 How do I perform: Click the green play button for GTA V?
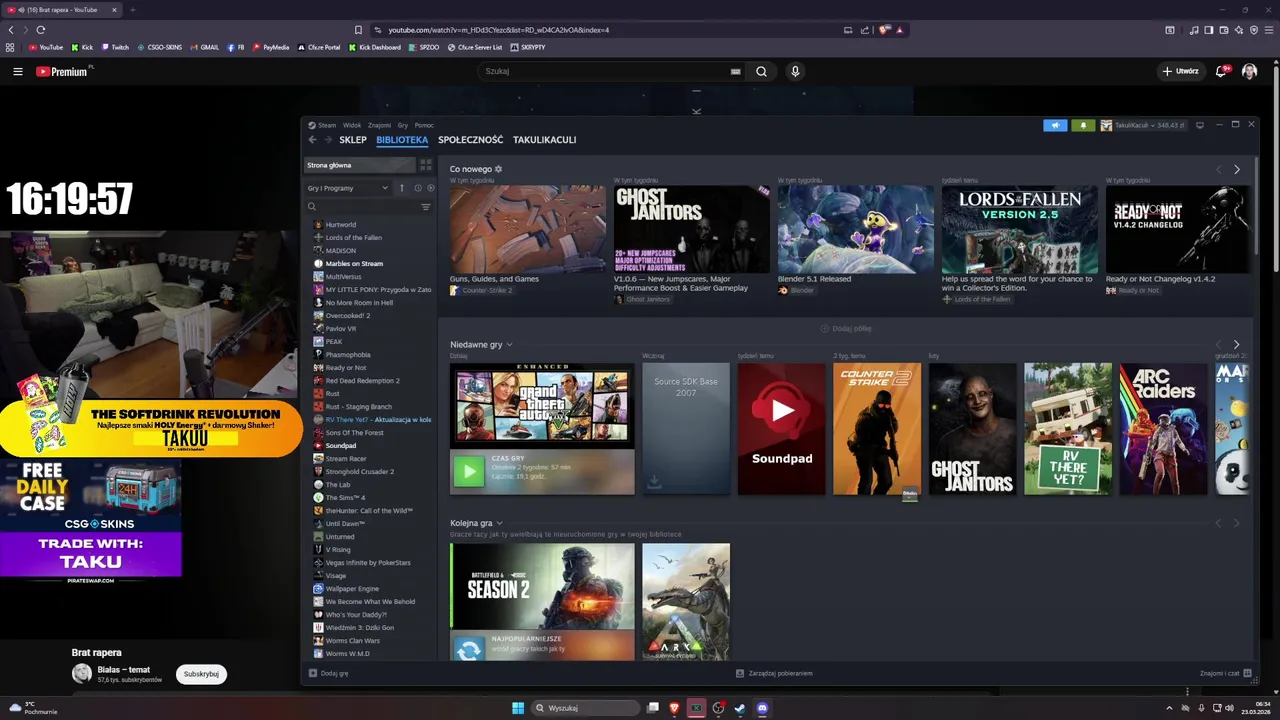pyautogui.click(x=468, y=472)
